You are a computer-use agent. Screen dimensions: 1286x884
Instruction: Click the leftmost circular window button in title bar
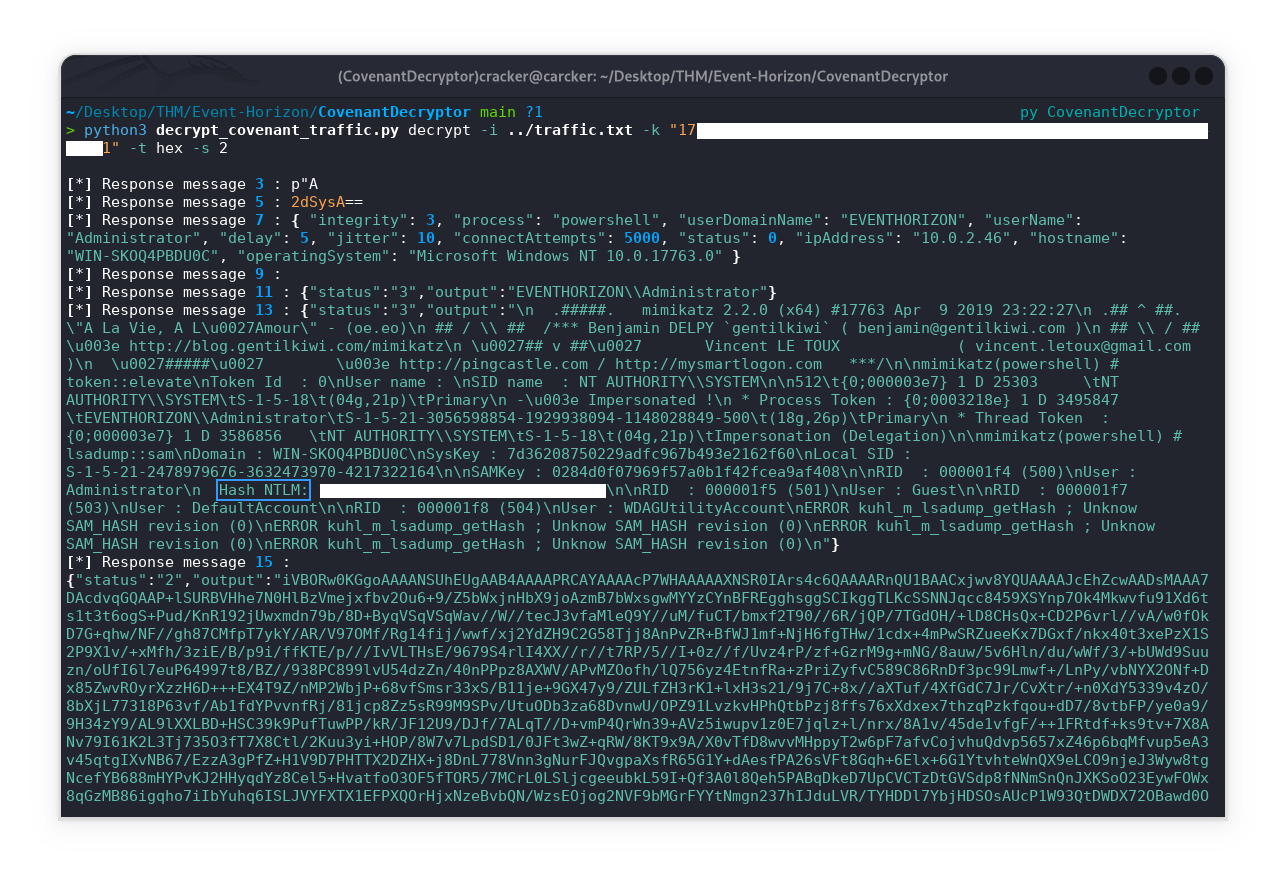coord(1158,76)
